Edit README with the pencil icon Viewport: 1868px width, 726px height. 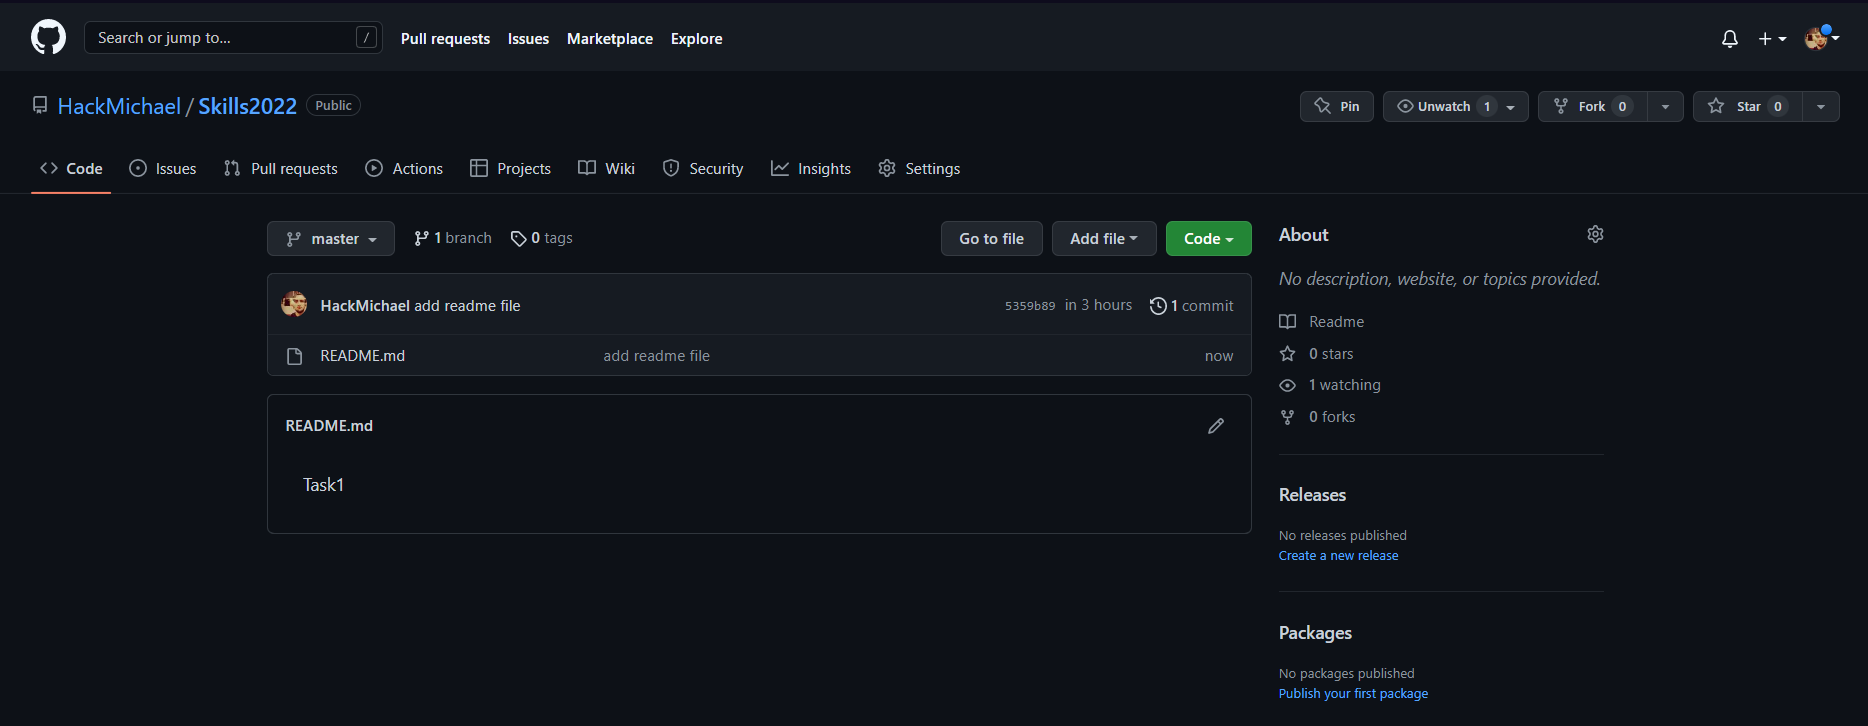pyautogui.click(x=1216, y=426)
